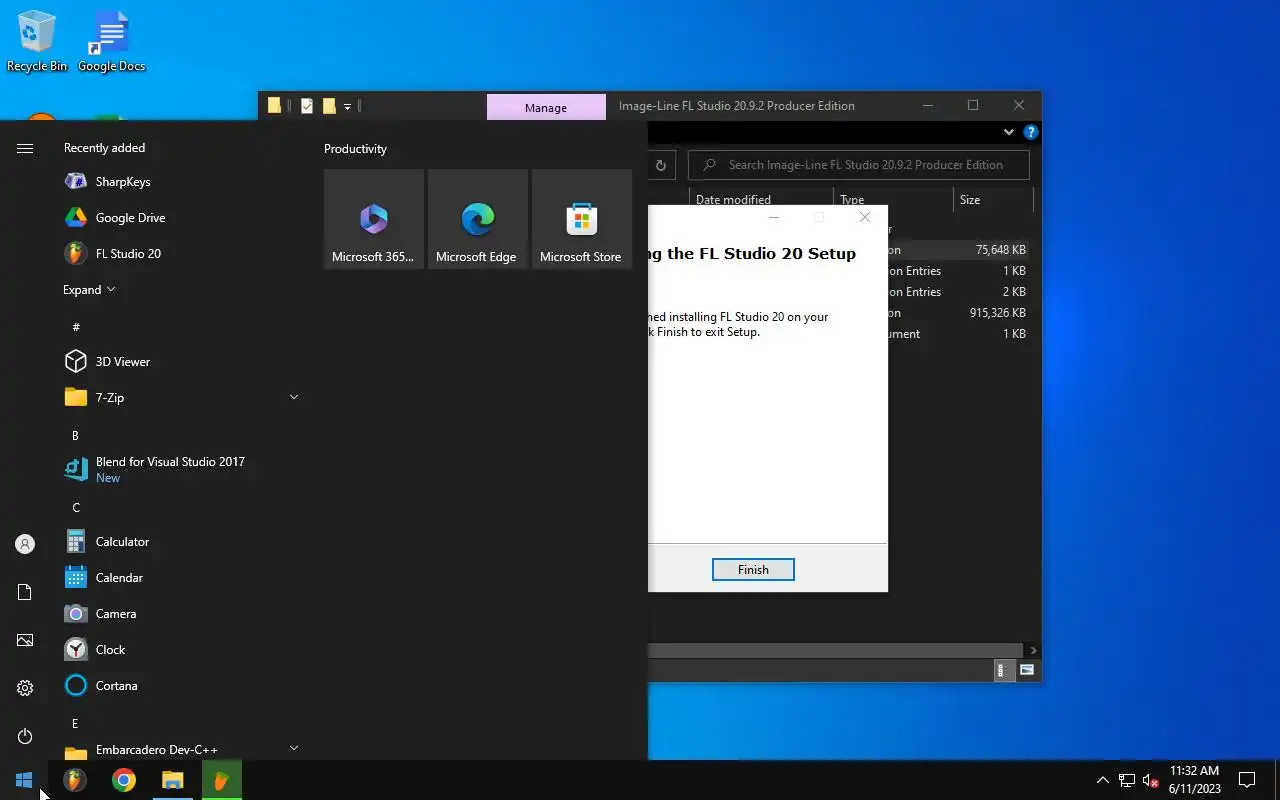Sort files by Size column

(x=992, y=200)
